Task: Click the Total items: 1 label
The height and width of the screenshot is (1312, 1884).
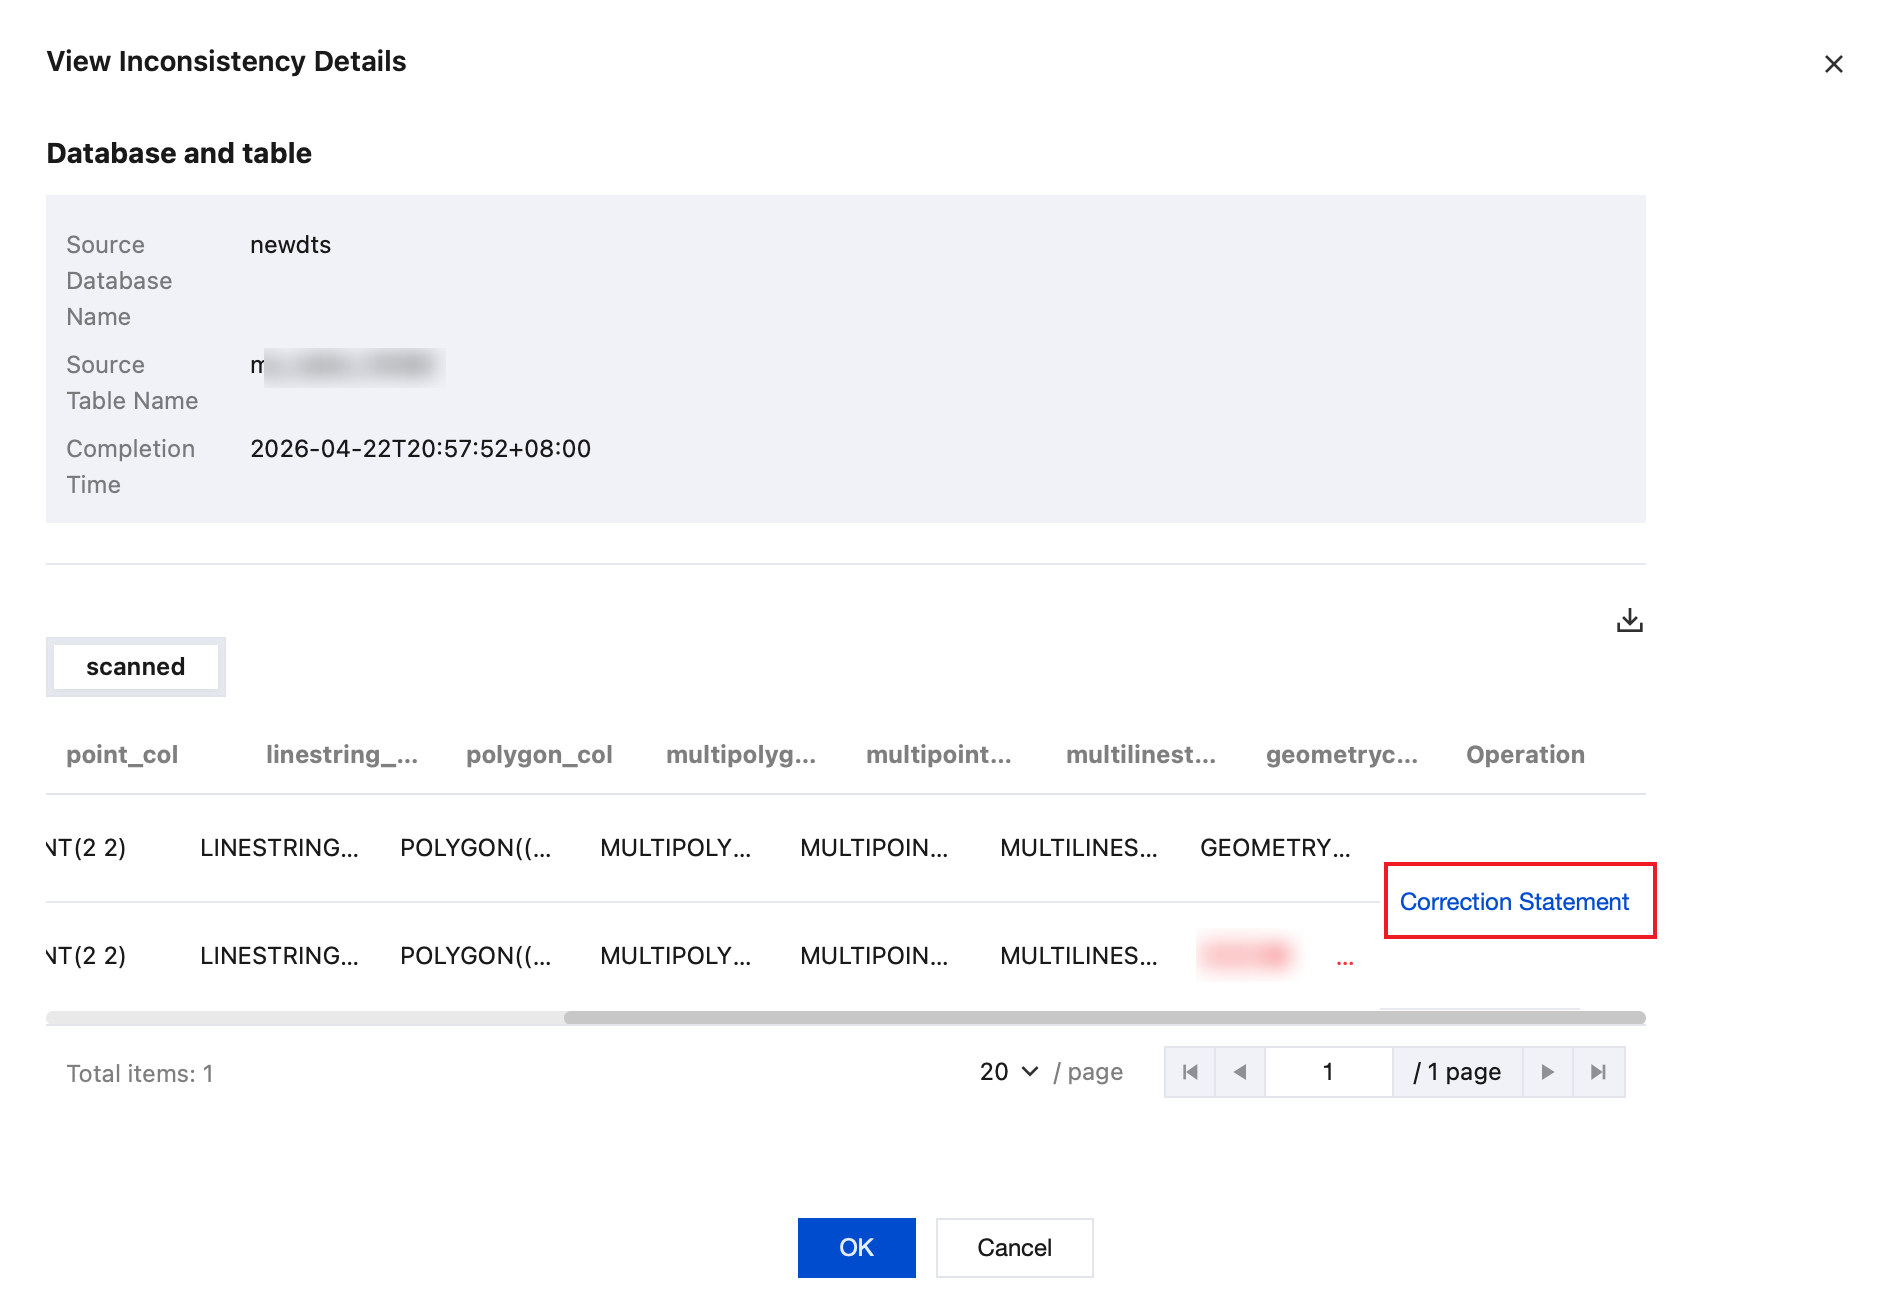Action: pyautogui.click(x=140, y=1074)
